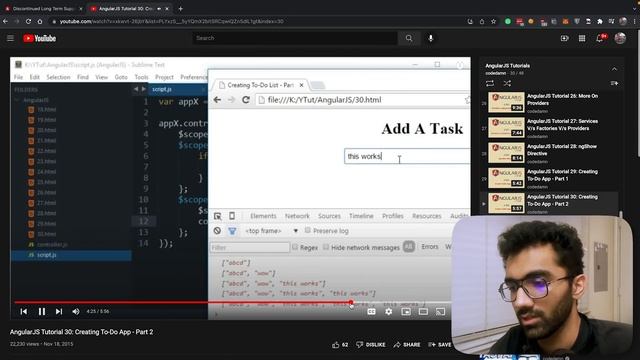
Task: Open the Edit menu in Sublime Text
Action: (x=35, y=77)
